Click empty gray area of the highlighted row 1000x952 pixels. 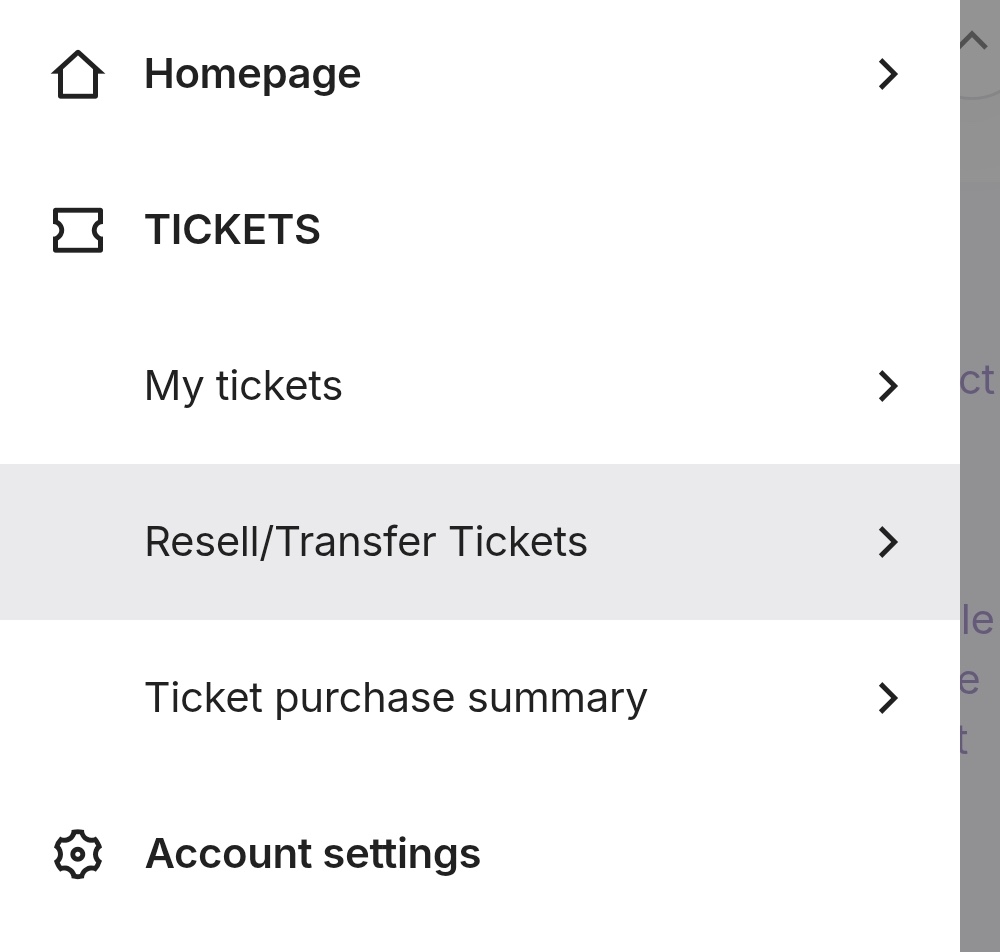click(730, 542)
